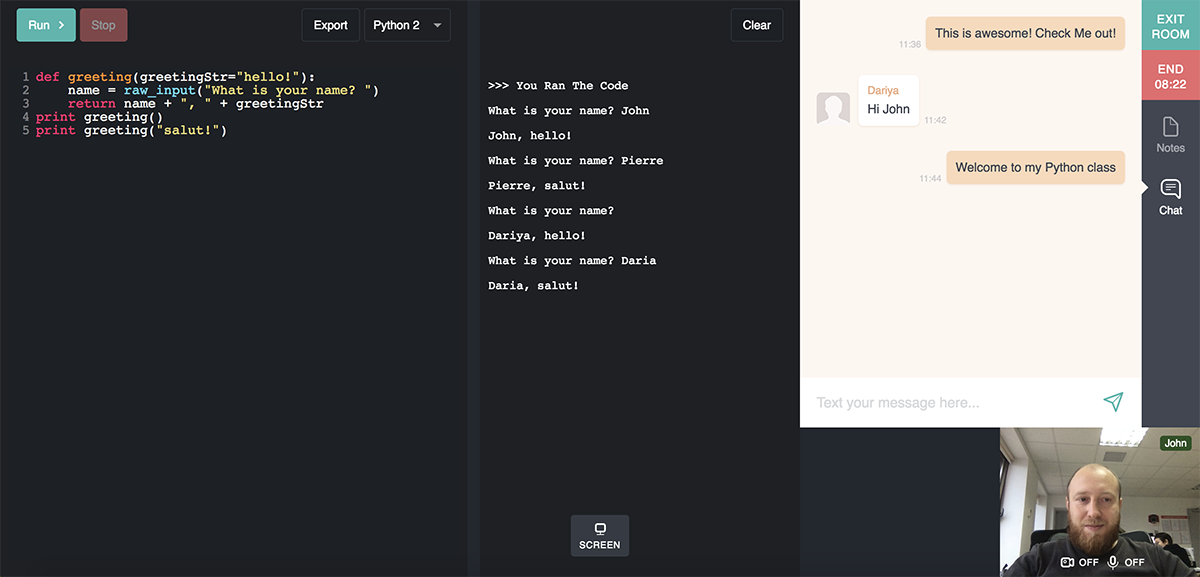Image resolution: width=1200 pixels, height=577 pixels.
Task: Click the 11:44 message timestamp
Action: click(930, 179)
